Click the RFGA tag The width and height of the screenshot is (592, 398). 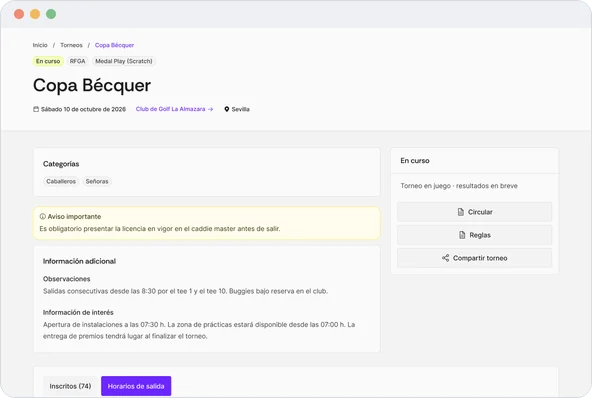tap(77, 61)
